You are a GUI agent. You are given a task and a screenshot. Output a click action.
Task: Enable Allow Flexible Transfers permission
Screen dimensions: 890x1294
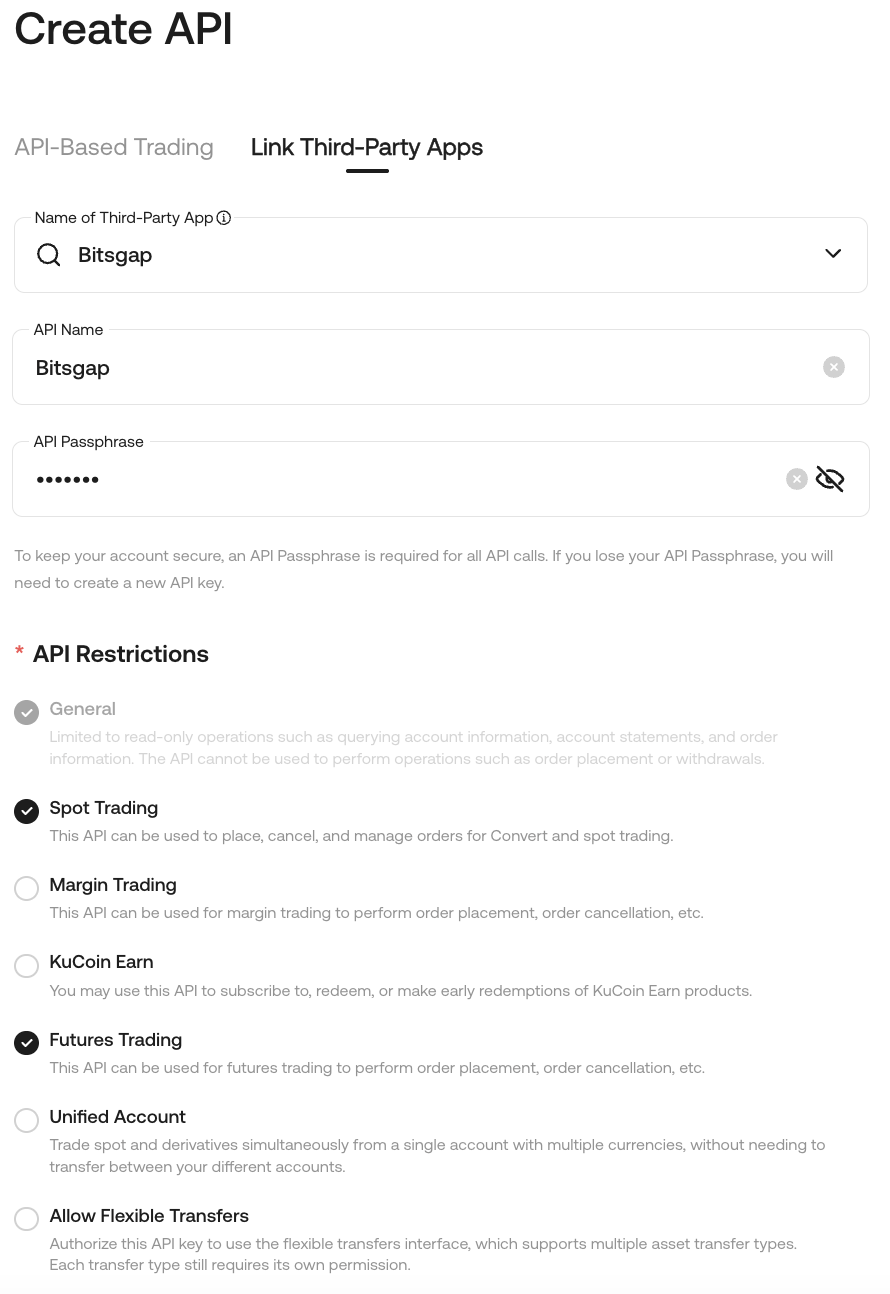tap(27, 1219)
